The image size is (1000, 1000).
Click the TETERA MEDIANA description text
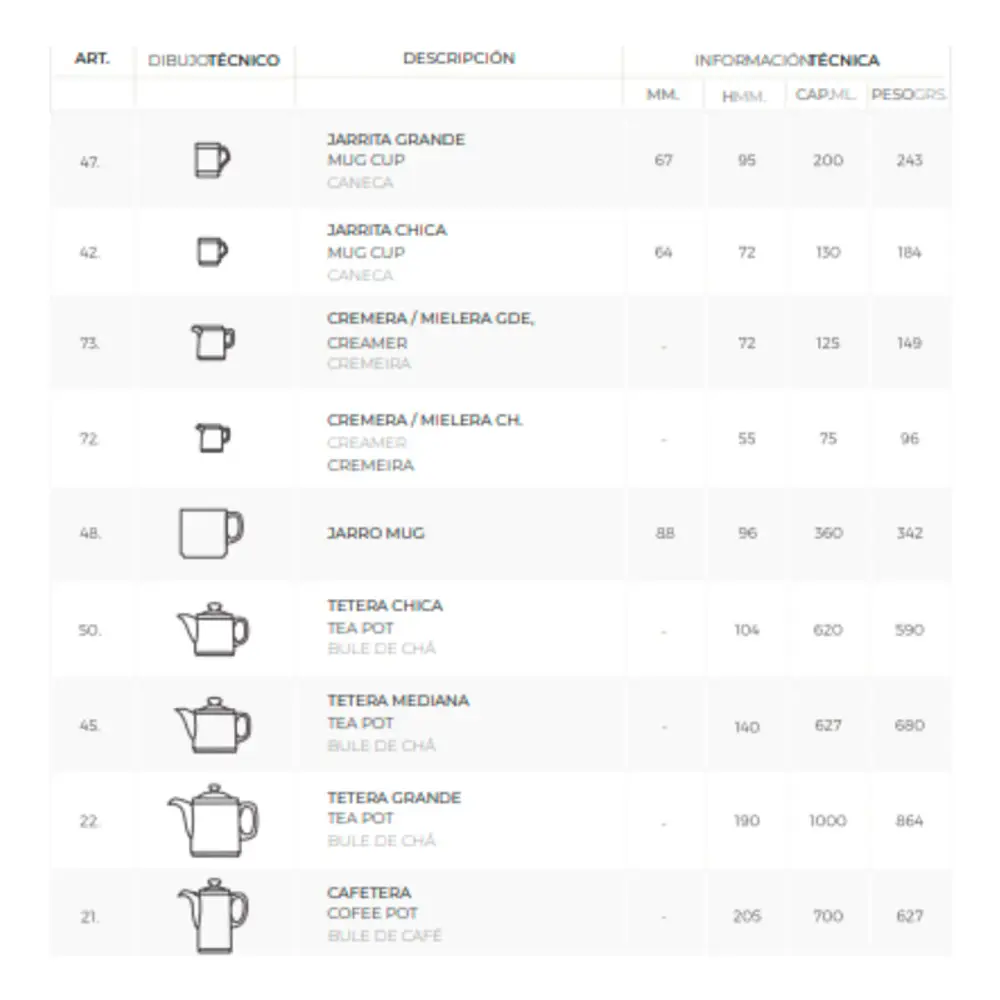click(398, 701)
